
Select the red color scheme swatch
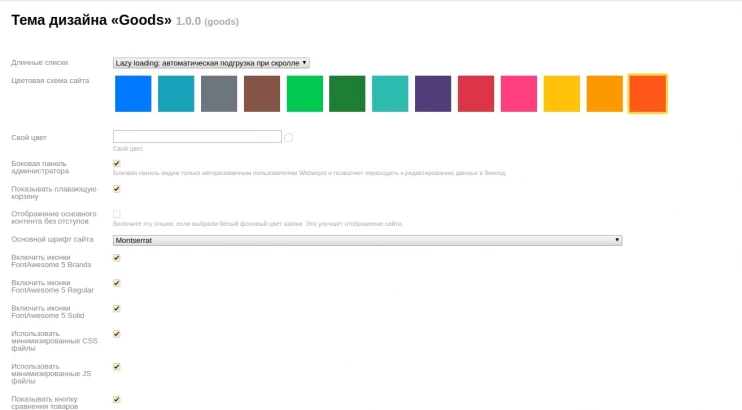pos(476,94)
